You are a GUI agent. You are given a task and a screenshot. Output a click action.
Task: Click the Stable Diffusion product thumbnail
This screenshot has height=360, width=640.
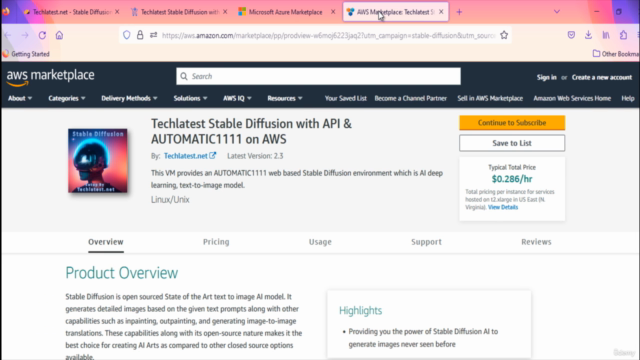tap(98, 161)
